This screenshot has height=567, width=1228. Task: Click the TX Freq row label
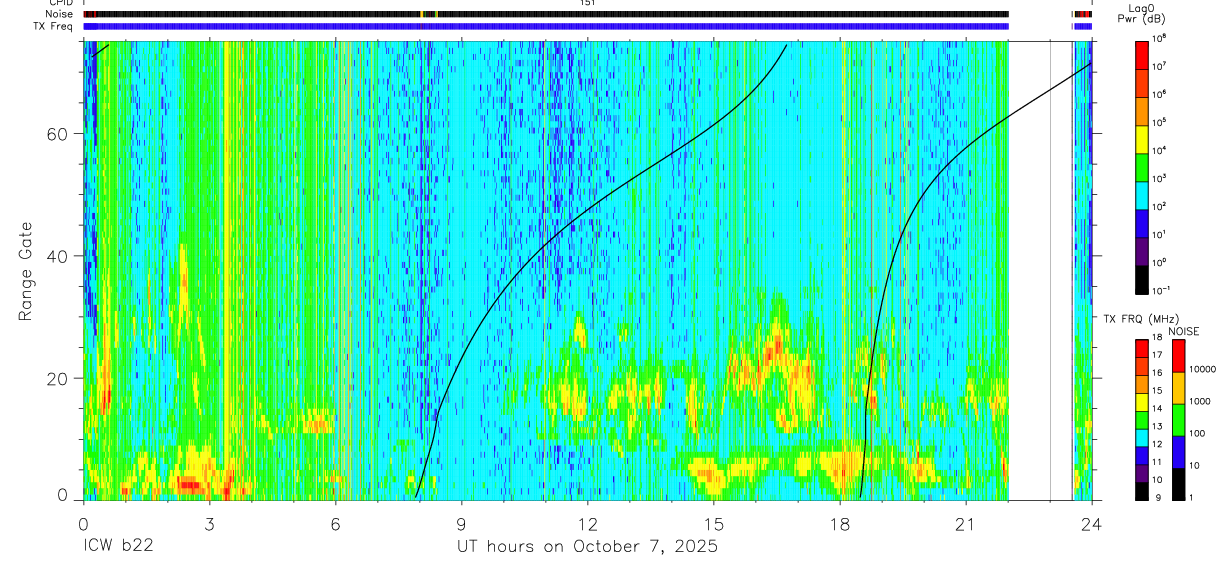tap(53, 26)
